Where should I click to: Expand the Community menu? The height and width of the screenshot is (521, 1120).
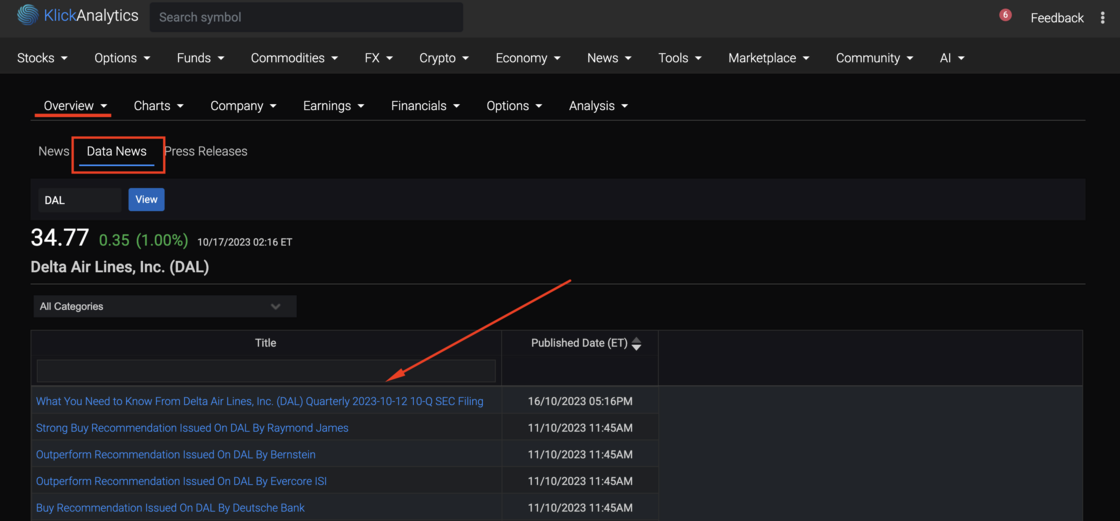(x=874, y=58)
